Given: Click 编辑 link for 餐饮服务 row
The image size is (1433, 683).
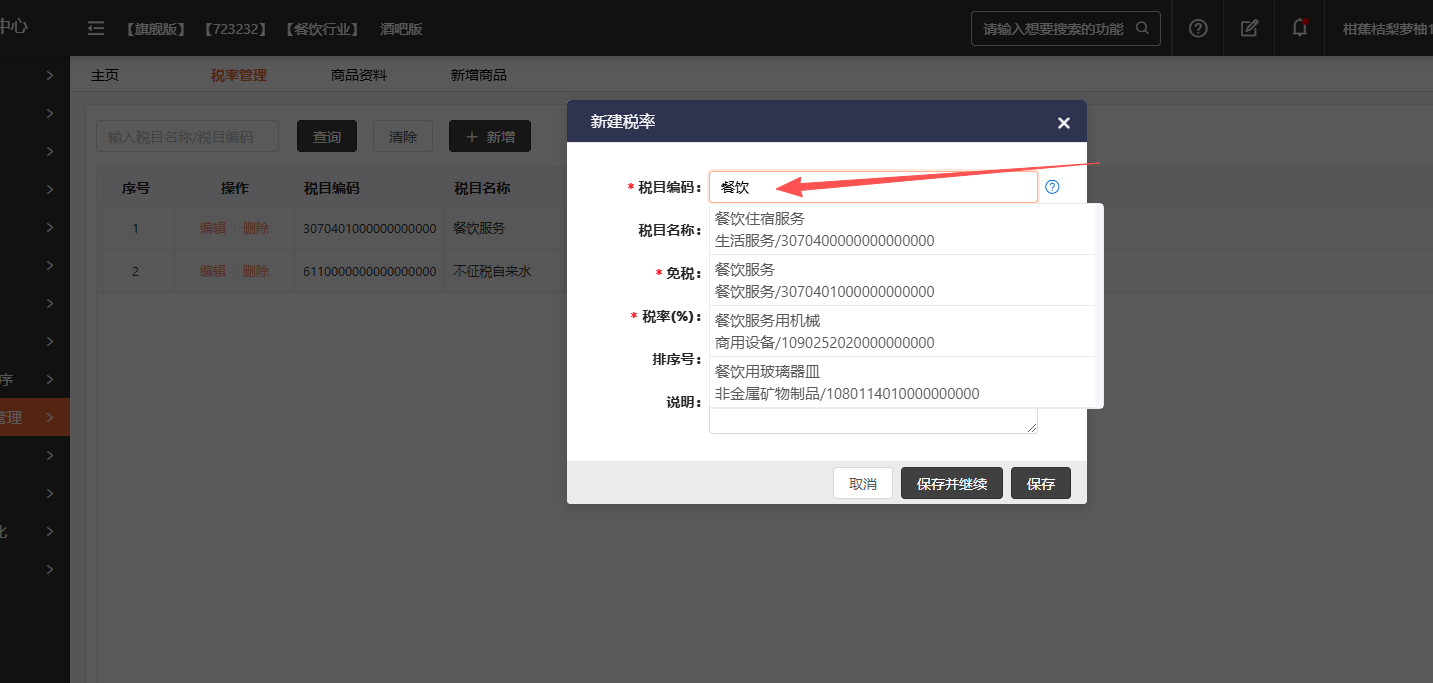Looking at the screenshot, I should tap(212, 228).
